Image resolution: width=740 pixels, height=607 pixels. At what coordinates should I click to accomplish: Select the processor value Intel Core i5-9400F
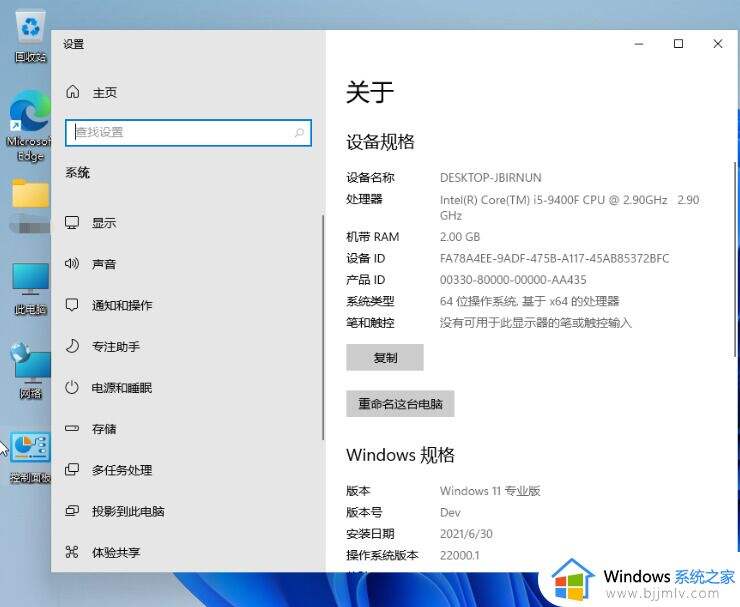pos(570,208)
